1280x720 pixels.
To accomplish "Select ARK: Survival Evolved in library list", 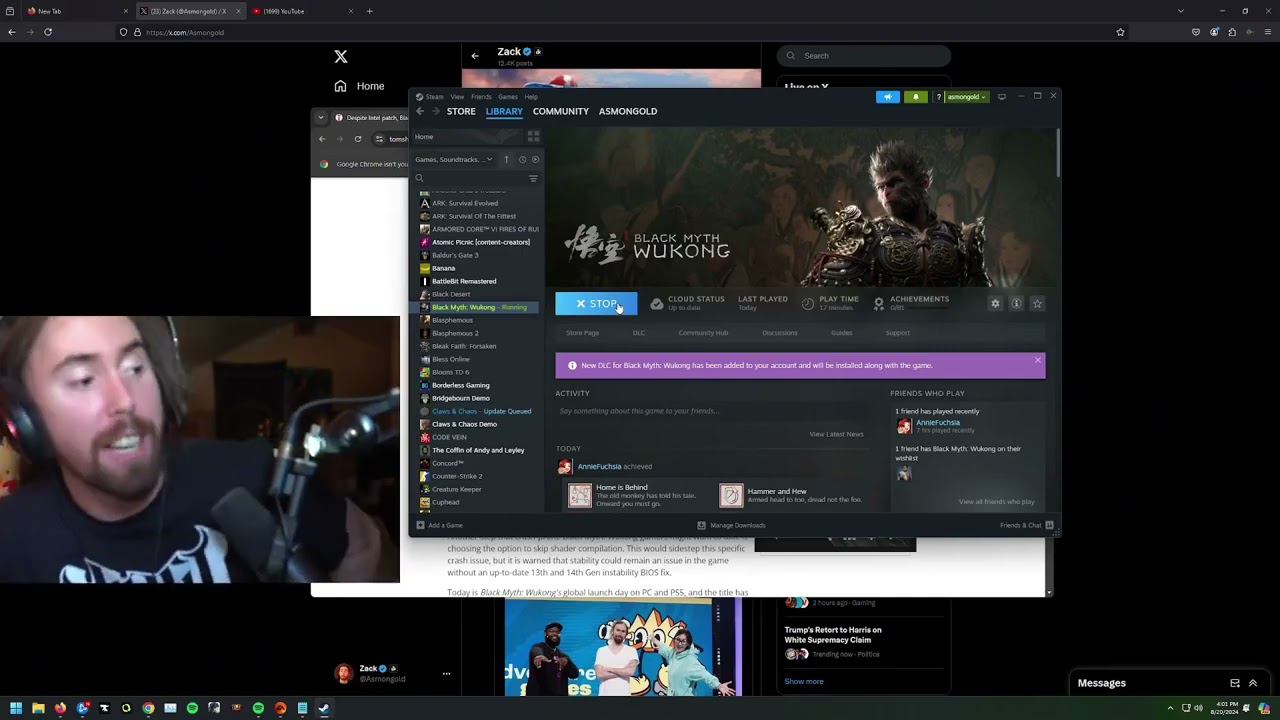I will click(x=465, y=203).
